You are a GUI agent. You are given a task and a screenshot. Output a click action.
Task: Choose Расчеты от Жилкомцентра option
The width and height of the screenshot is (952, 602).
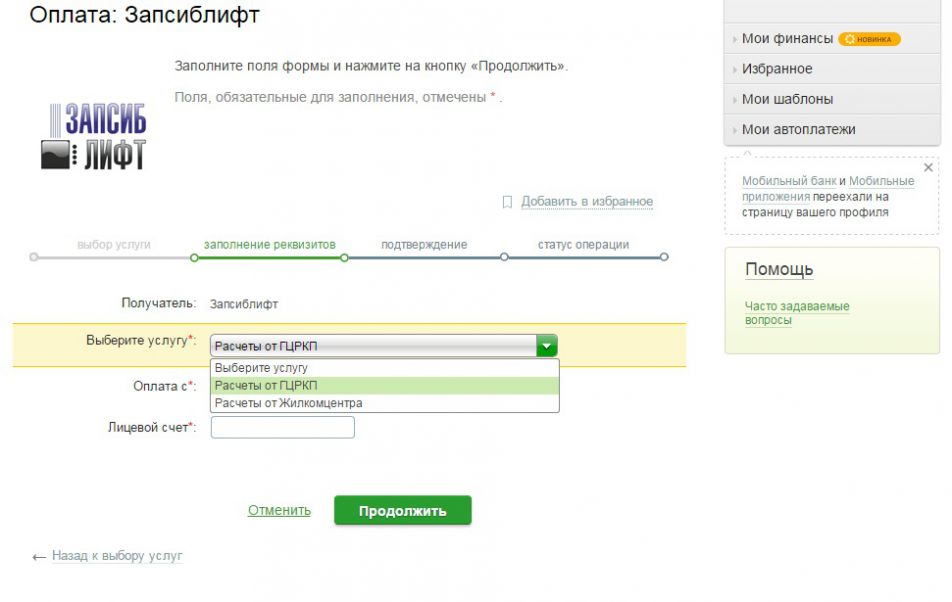pyautogui.click(x=384, y=403)
